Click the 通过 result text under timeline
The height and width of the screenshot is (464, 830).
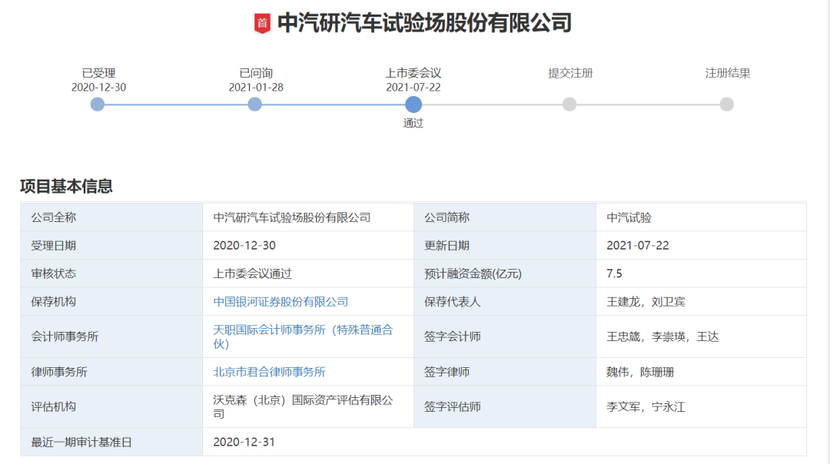(413, 123)
